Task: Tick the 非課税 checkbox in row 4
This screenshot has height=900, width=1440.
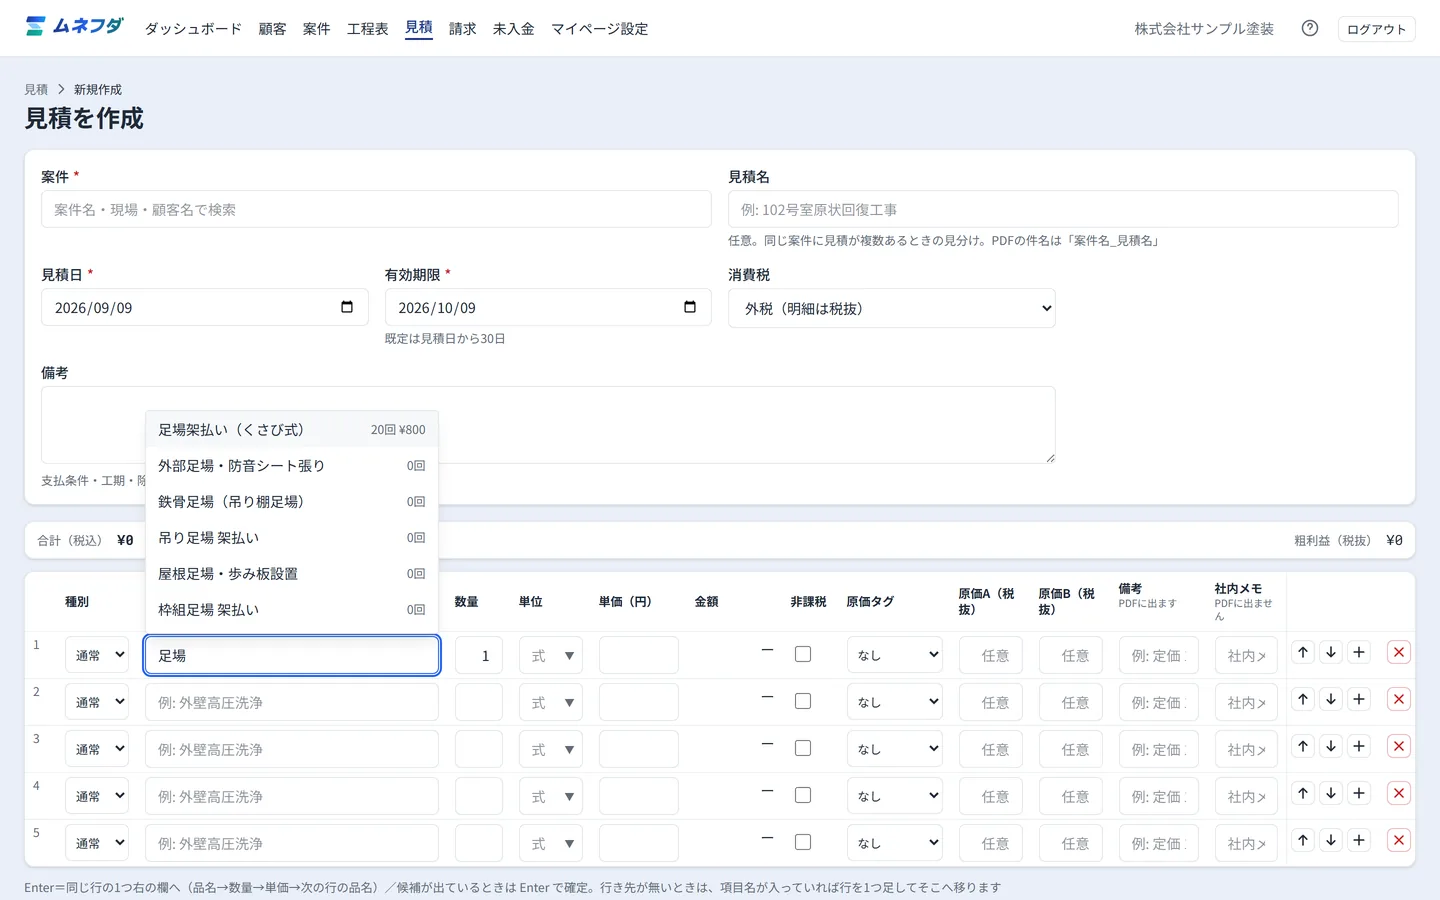Action: pyautogui.click(x=803, y=795)
